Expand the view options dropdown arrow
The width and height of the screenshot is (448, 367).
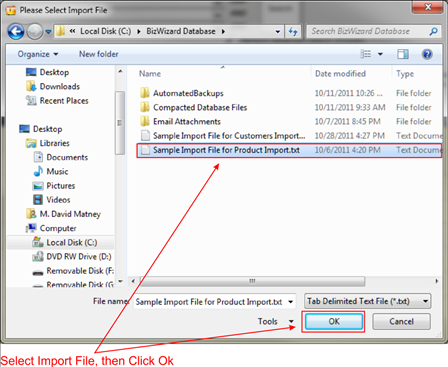380,54
